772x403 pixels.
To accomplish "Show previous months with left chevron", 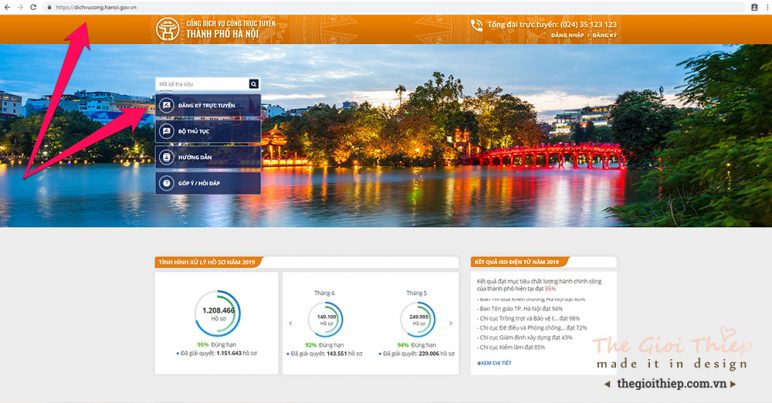I will click(x=290, y=323).
